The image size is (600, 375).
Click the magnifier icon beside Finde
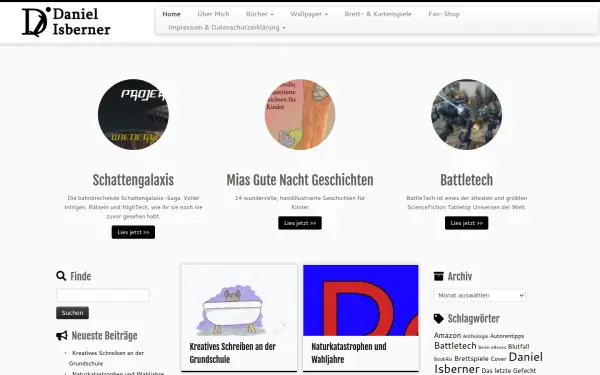pos(61,276)
